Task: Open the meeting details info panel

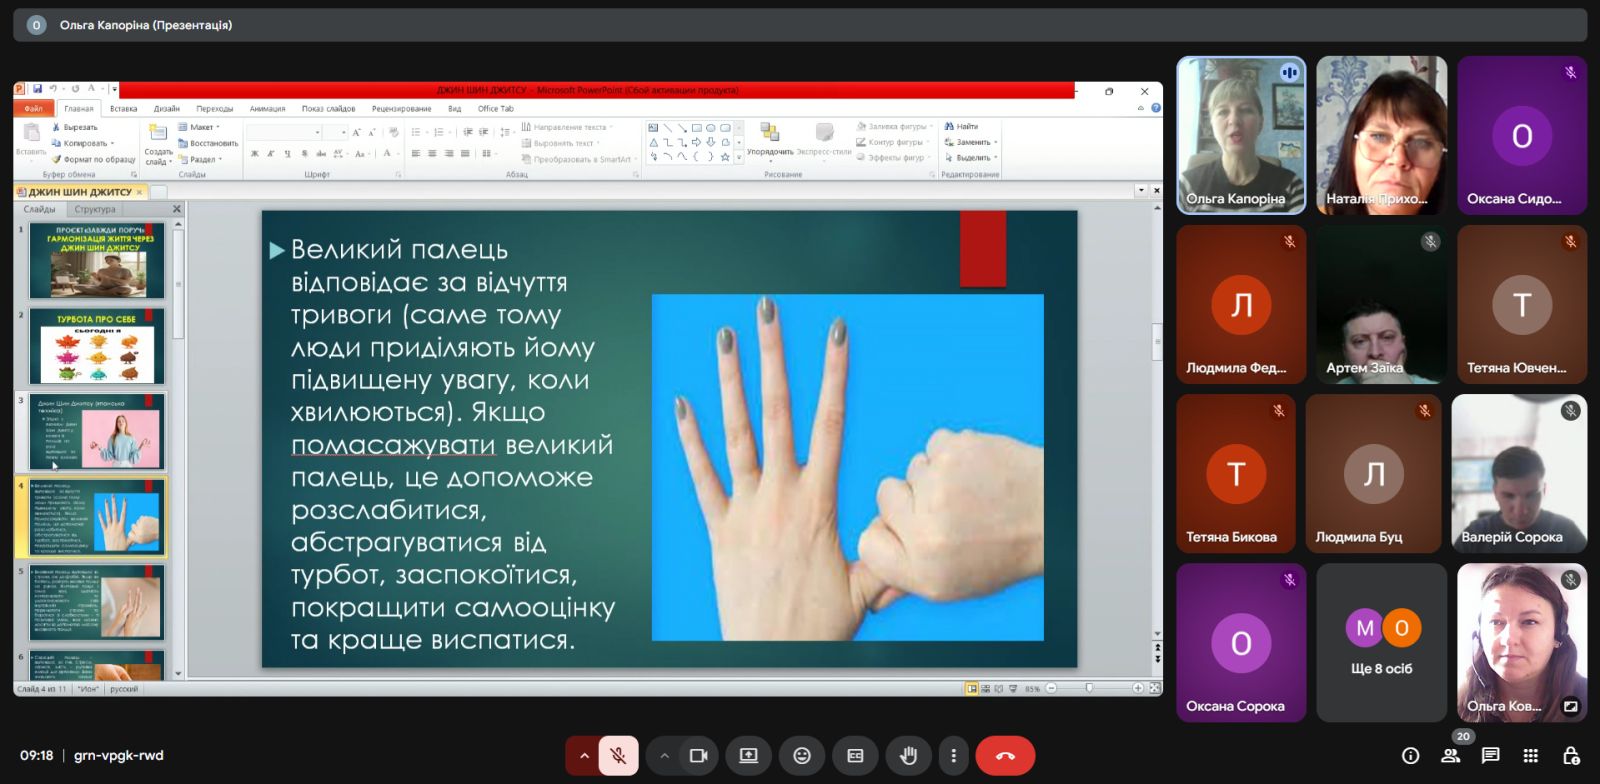Action: click(x=1410, y=756)
